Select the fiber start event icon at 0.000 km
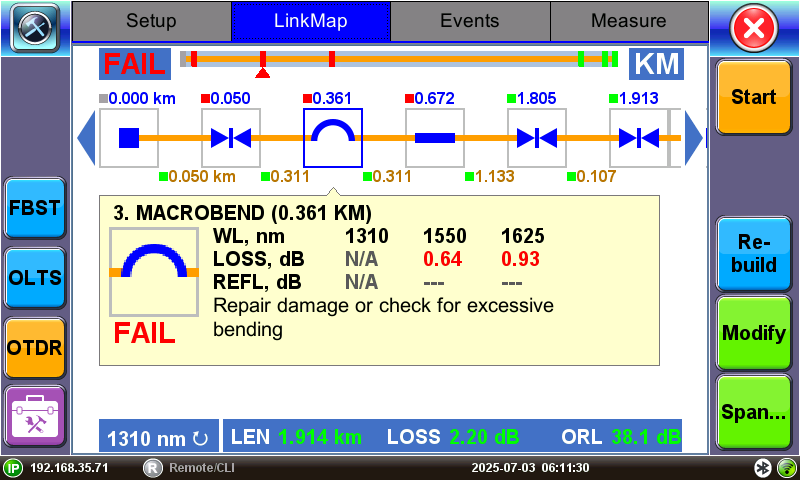Image resolution: width=800 pixels, height=480 pixels. (129, 138)
